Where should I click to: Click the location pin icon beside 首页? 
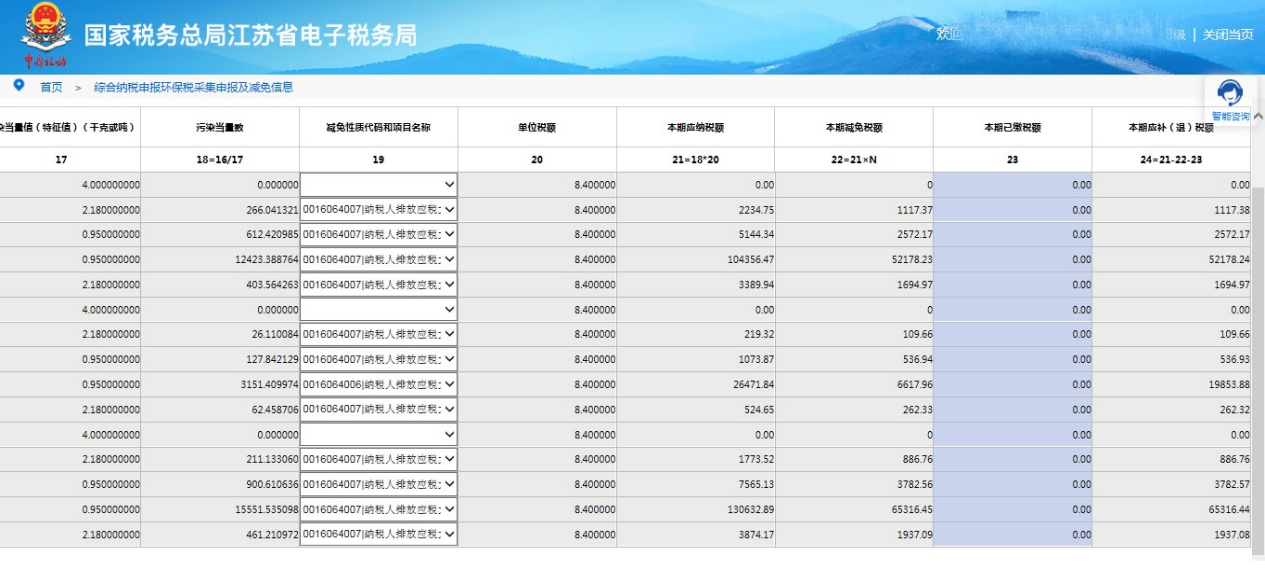tap(18, 86)
